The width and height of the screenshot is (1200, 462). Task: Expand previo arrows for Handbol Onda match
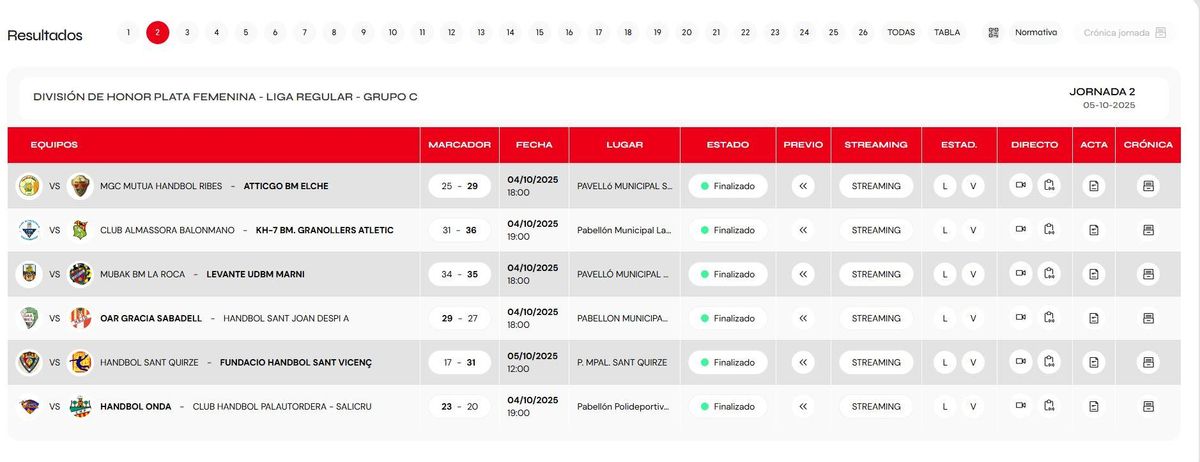[803, 406]
